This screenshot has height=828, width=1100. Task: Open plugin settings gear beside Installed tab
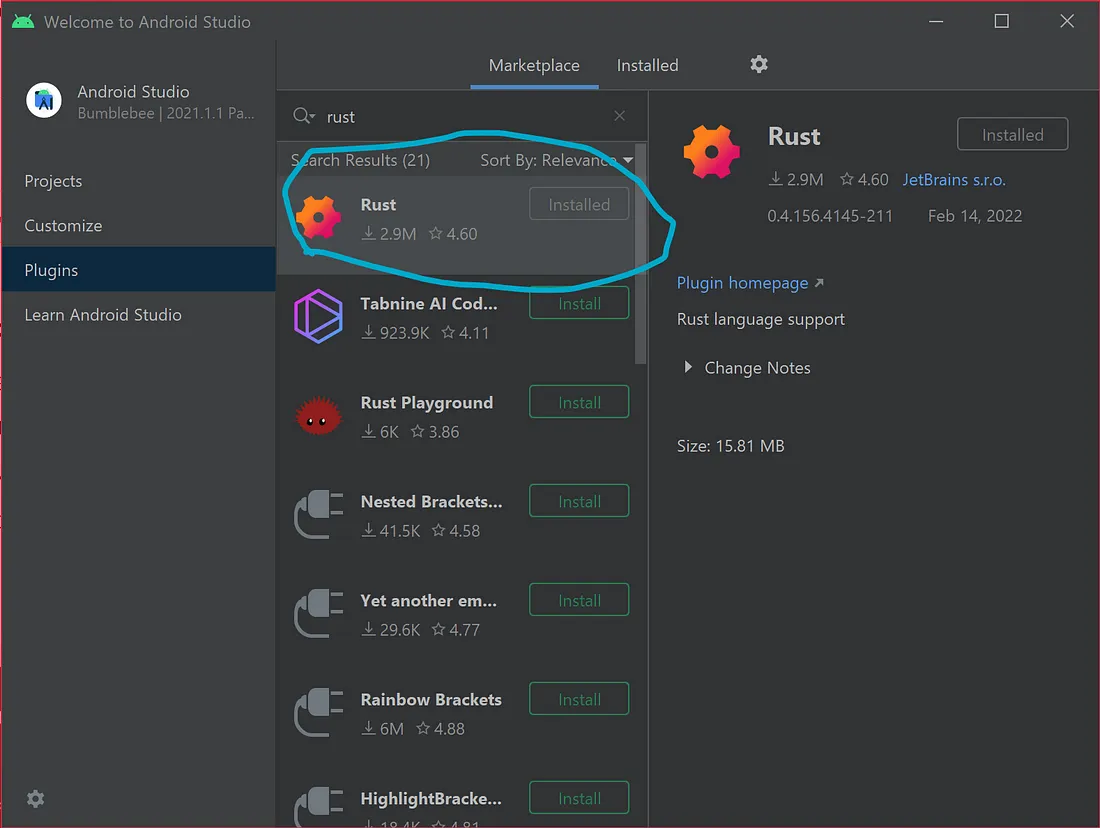(758, 65)
